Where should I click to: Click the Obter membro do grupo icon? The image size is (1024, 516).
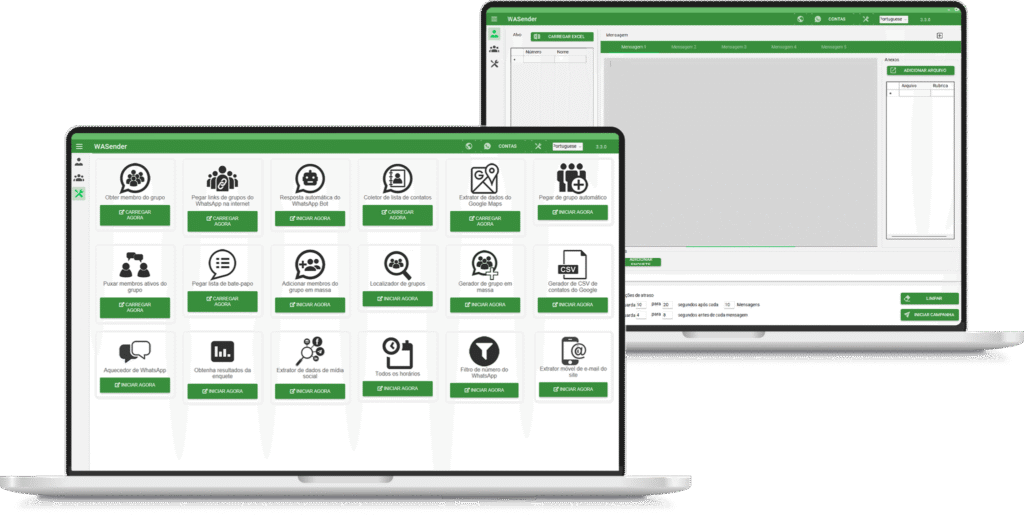point(135,178)
